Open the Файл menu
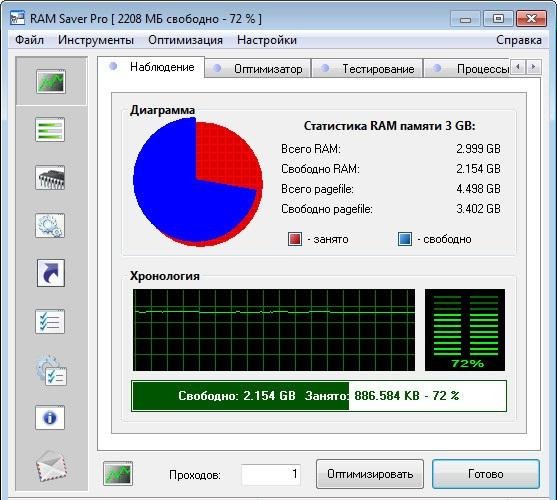The image size is (557, 500). pyautogui.click(x=29, y=40)
